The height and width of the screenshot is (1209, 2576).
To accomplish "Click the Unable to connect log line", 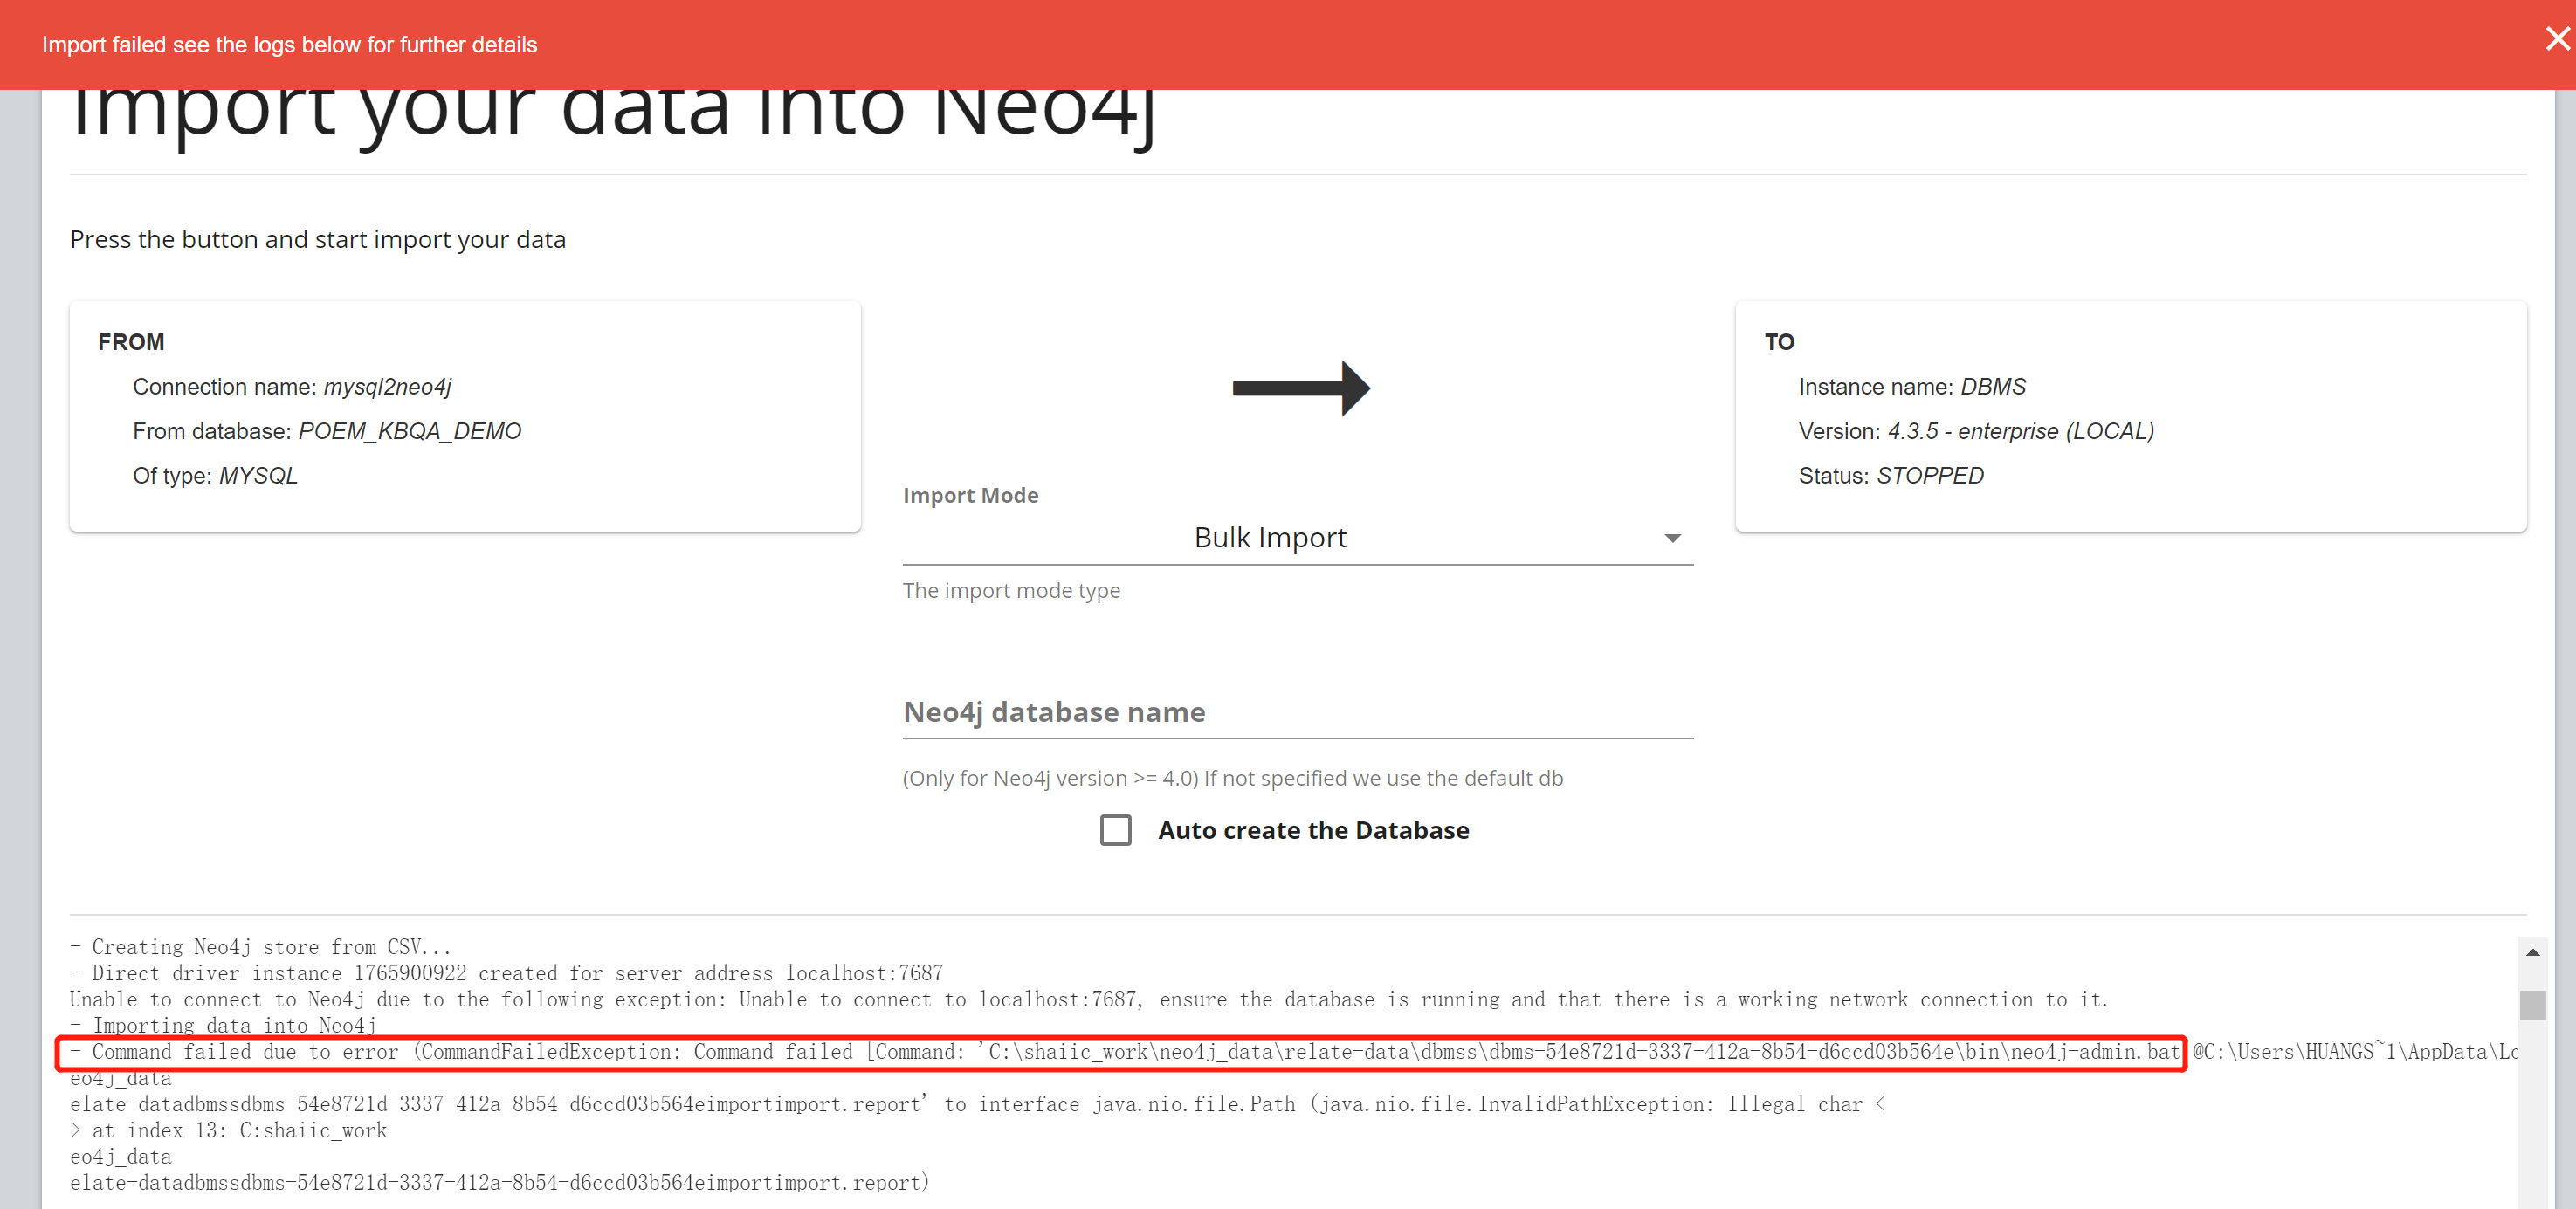I will click(1088, 999).
